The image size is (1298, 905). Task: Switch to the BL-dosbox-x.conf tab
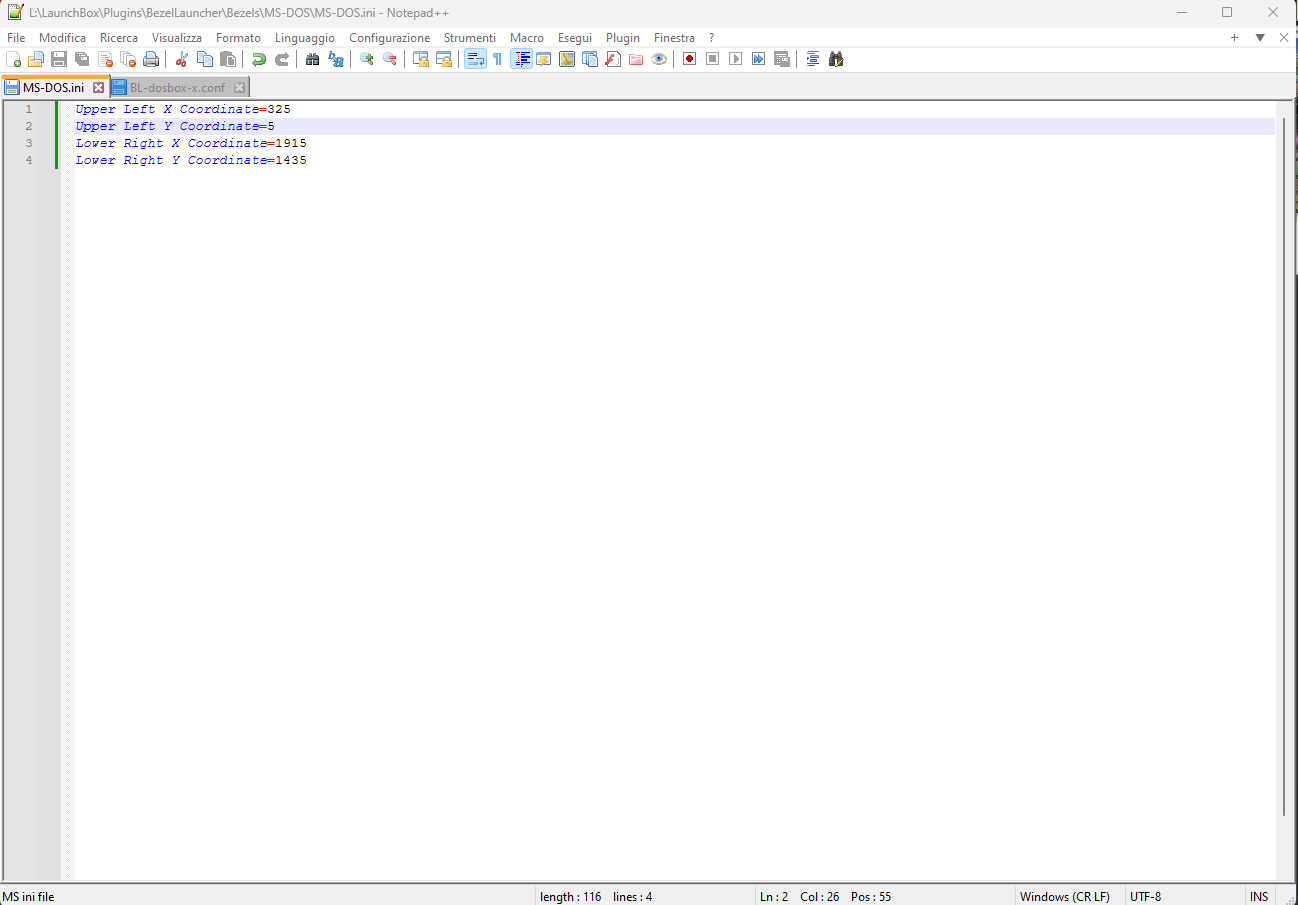pos(177,87)
